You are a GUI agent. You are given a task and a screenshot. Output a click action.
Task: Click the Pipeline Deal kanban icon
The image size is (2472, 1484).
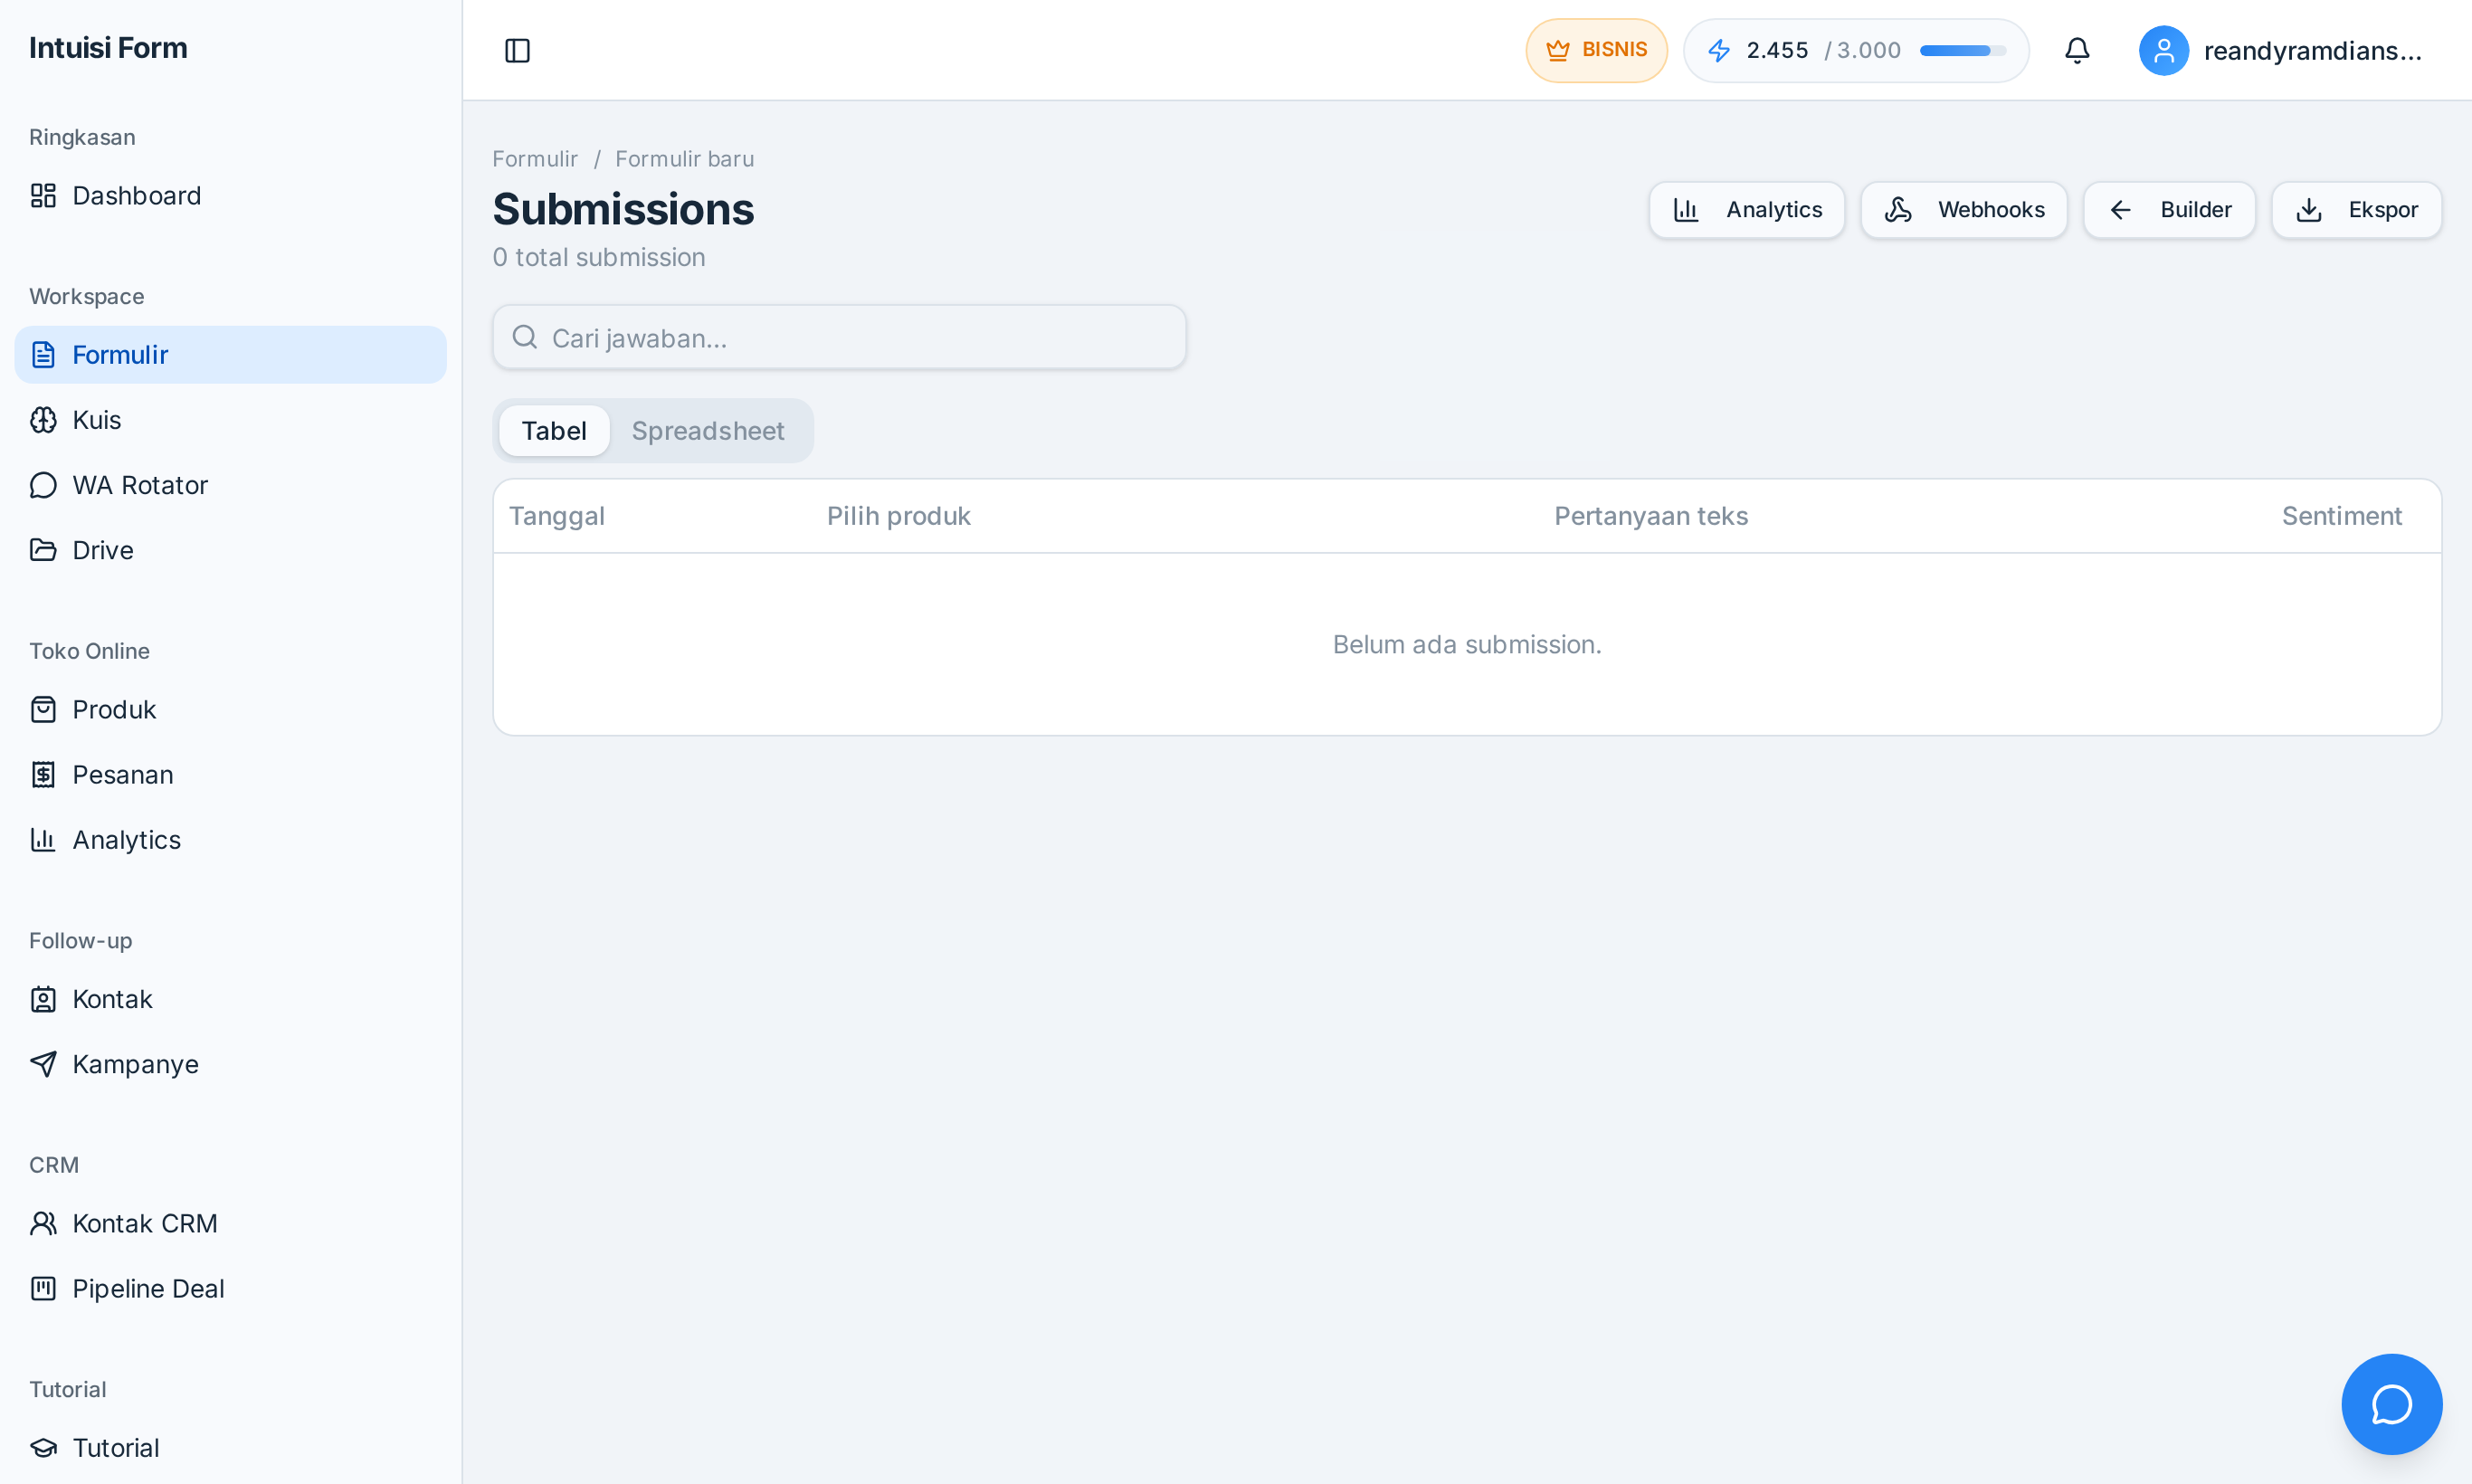point(43,1288)
